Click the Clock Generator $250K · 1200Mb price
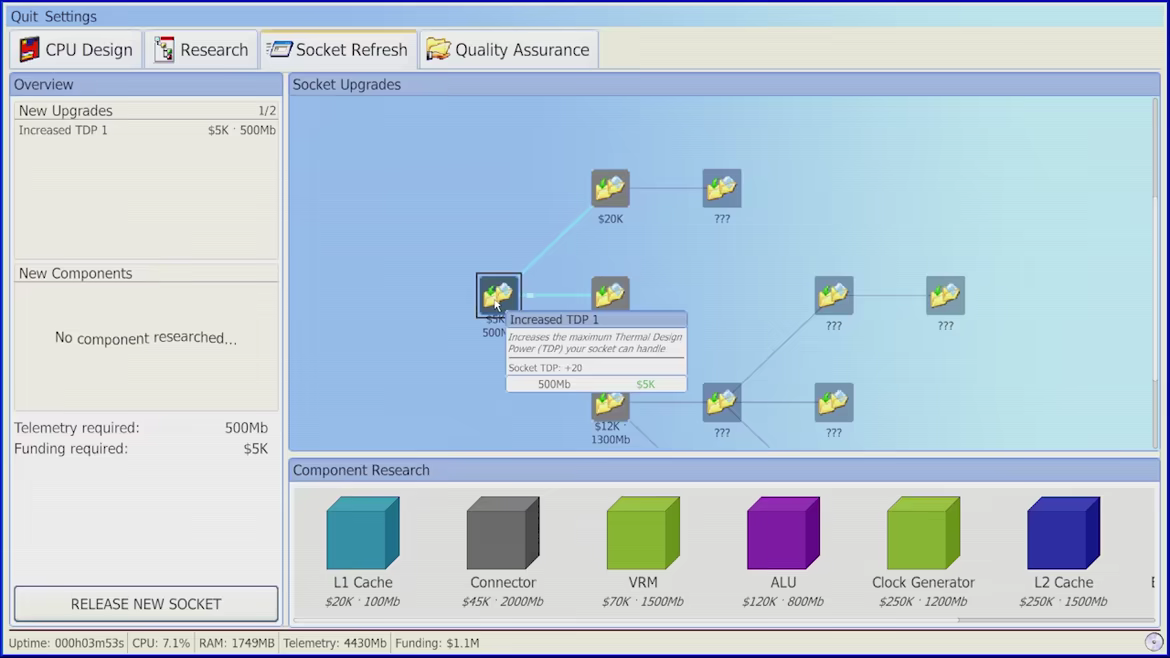This screenshot has height=658, width=1170. pos(924,601)
